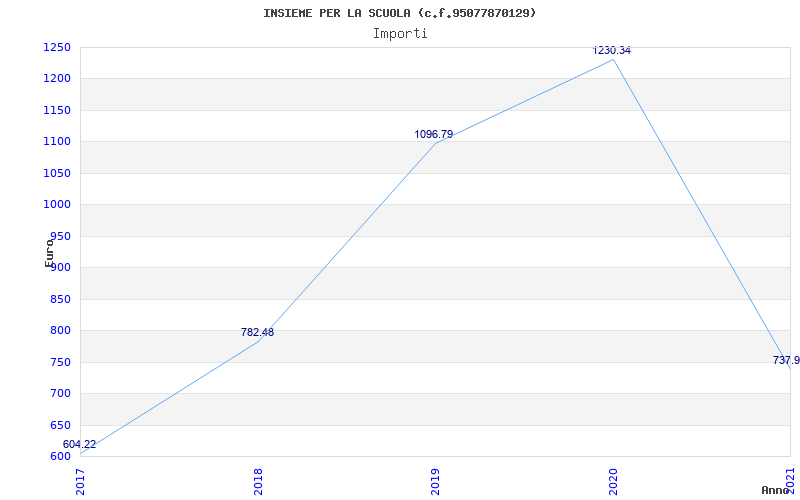Click the 1250 y-axis tick label
Image resolution: width=800 pixels, height=500 pixels.
coord(56,47)
